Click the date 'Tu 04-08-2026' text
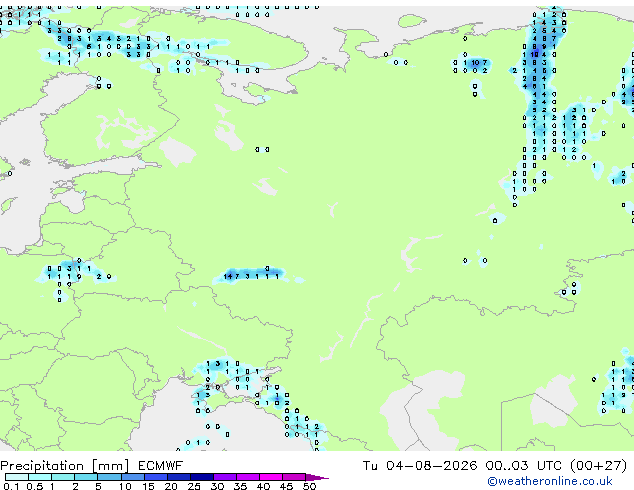This screenshot has height=490, width=634. pos(420,465)
